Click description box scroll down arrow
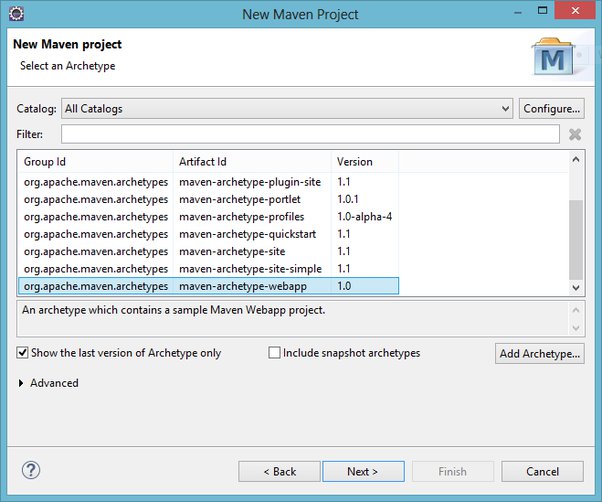602x502 pixels. 576,328
